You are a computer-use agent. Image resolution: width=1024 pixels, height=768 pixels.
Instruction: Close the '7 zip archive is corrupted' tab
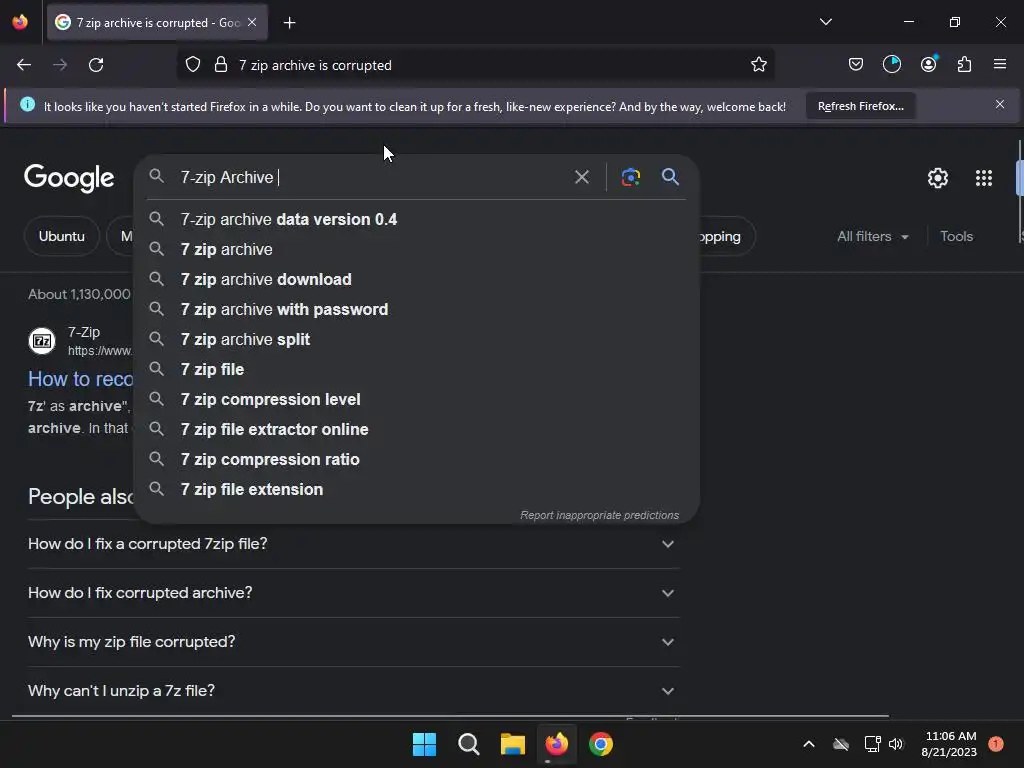(x=252, y=22)
